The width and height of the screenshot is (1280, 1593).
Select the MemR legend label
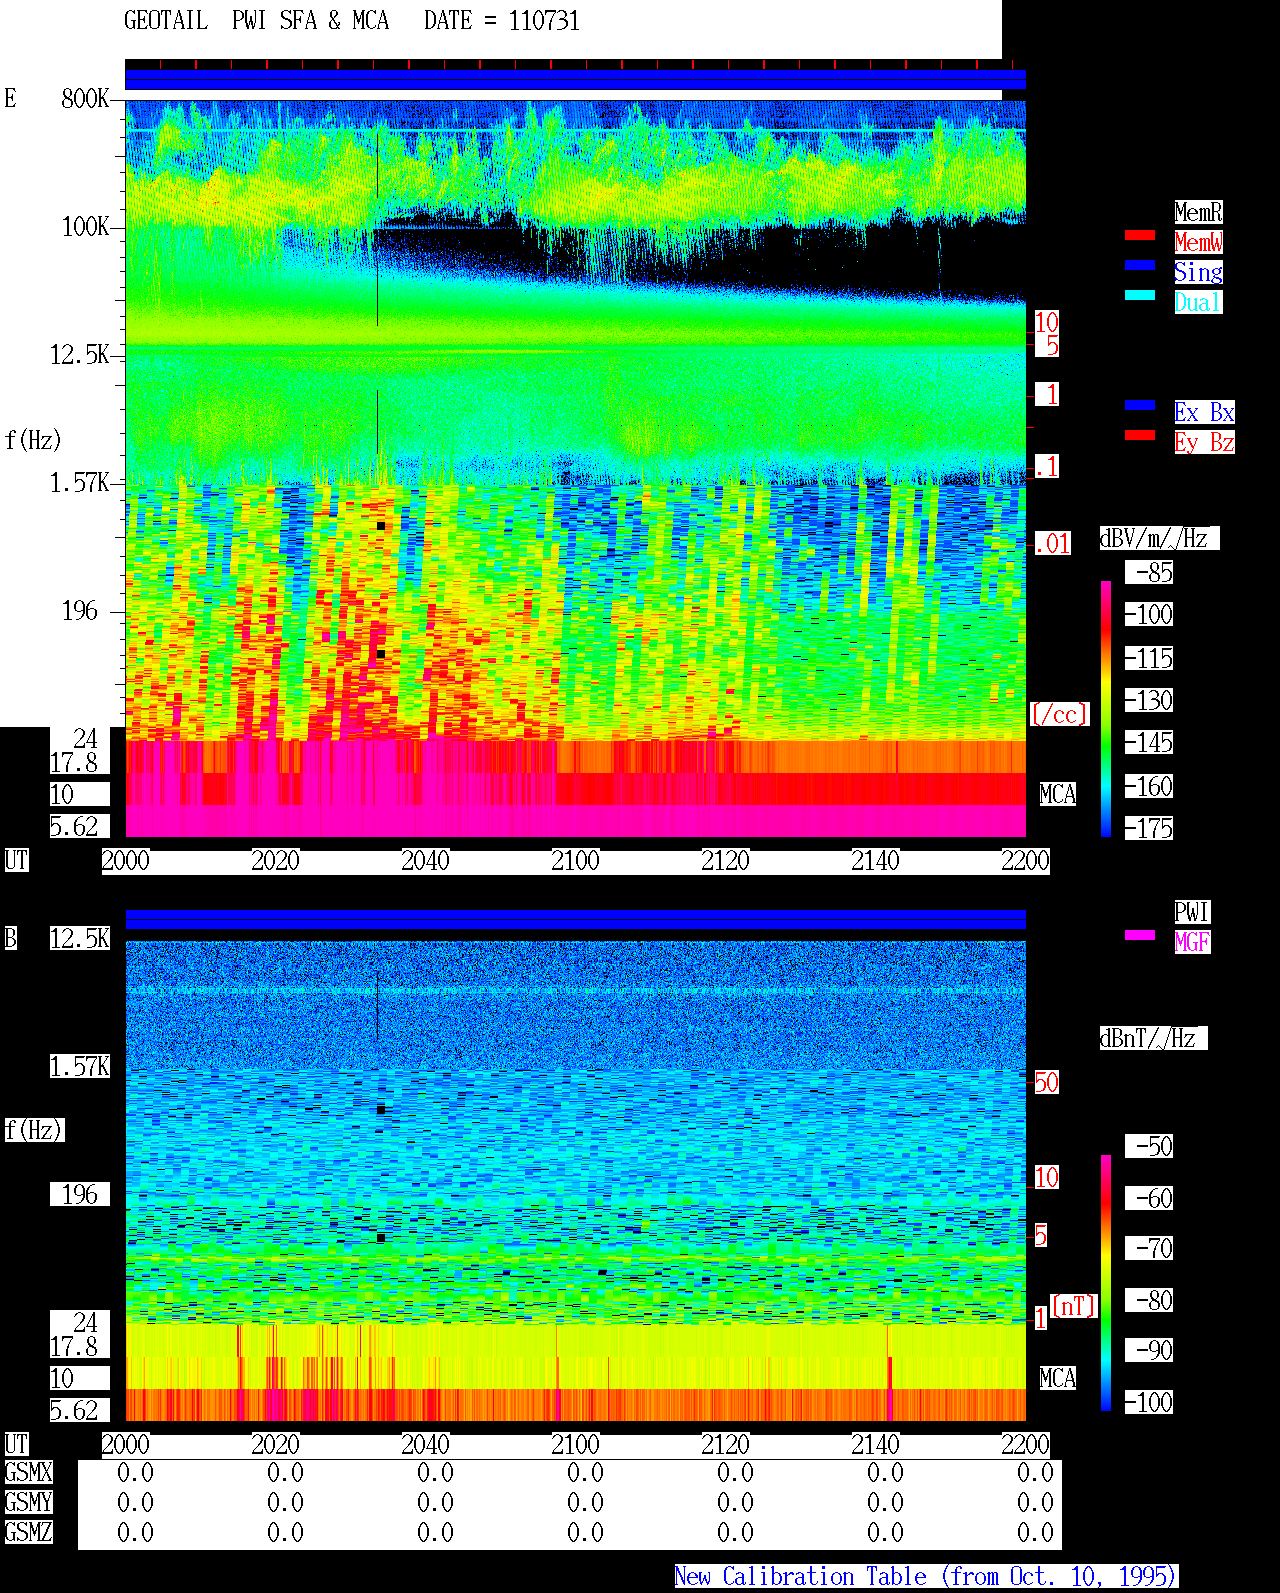tap(1198, 212)
